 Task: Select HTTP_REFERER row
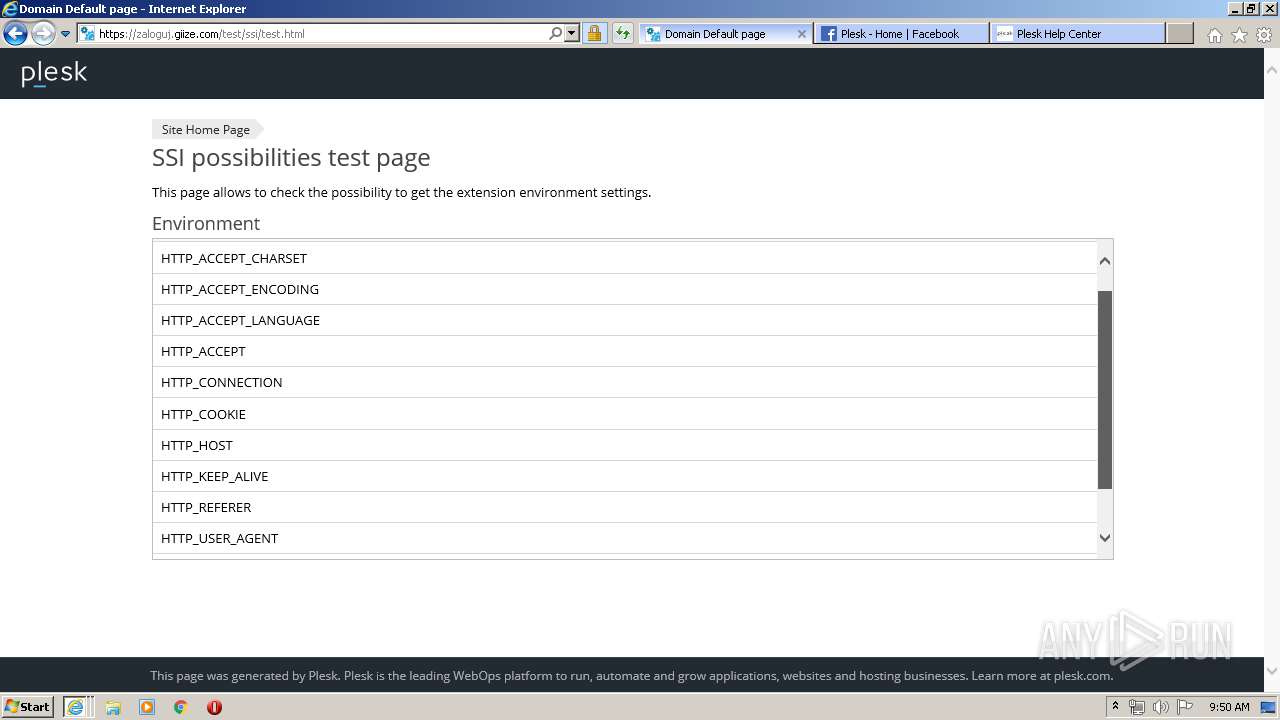tap(625, 507)
